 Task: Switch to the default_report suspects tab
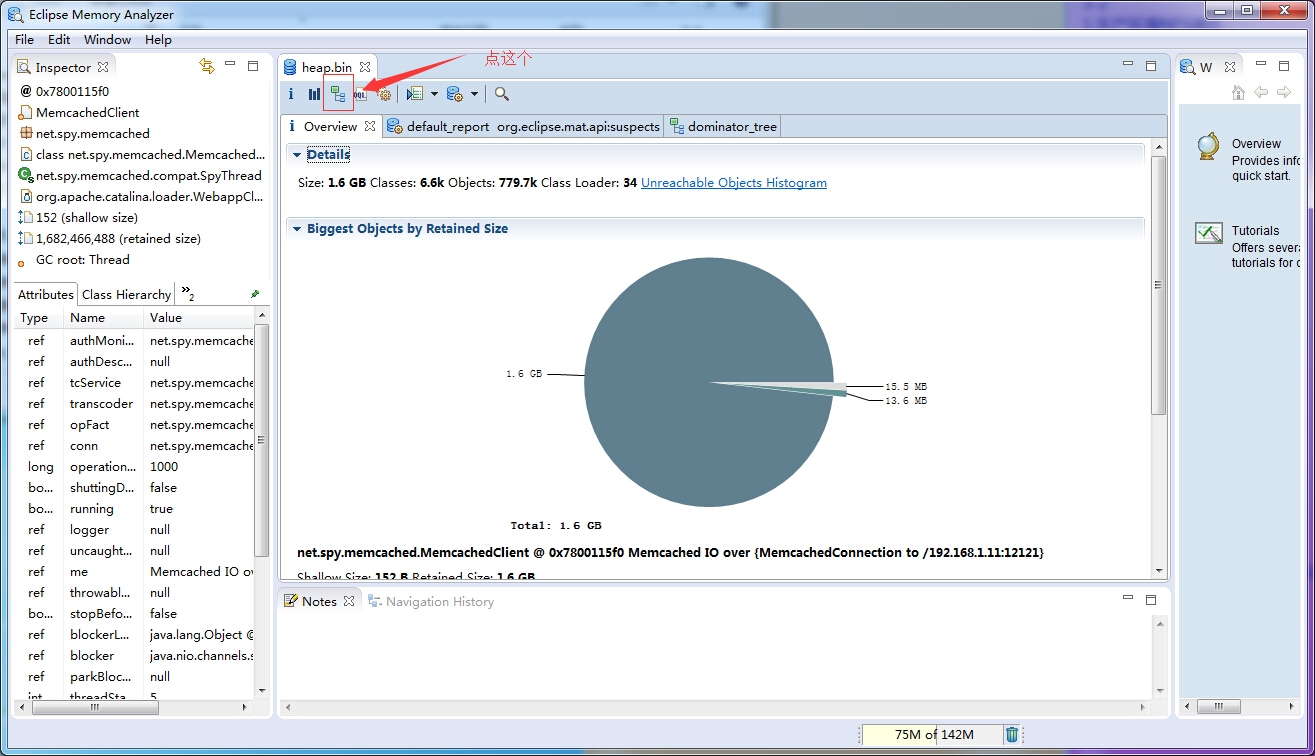click(524, 127)
